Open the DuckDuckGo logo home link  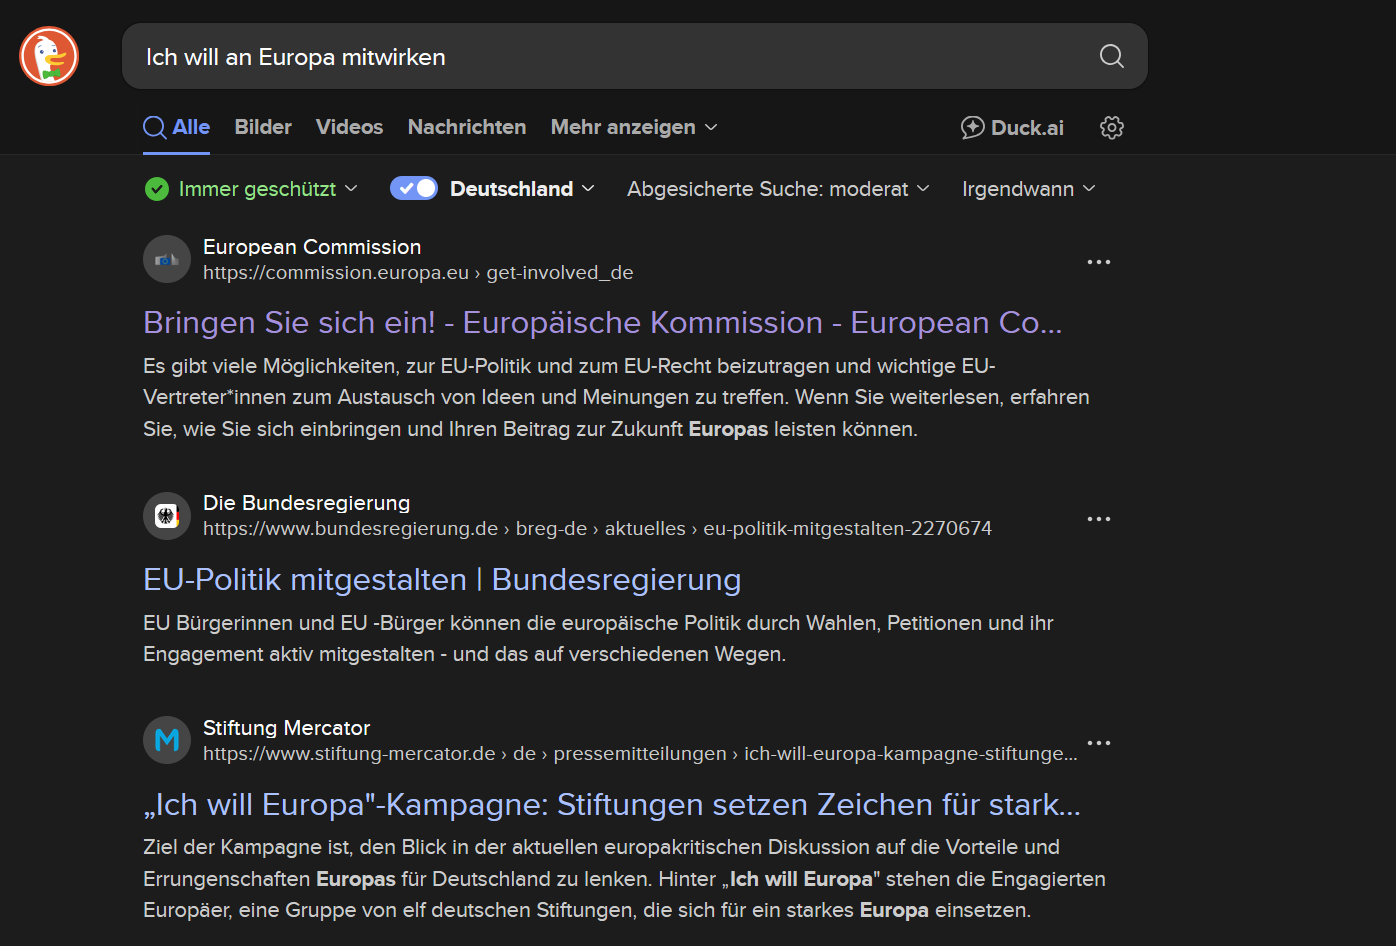pyautogui.click(x=49, y=56)
